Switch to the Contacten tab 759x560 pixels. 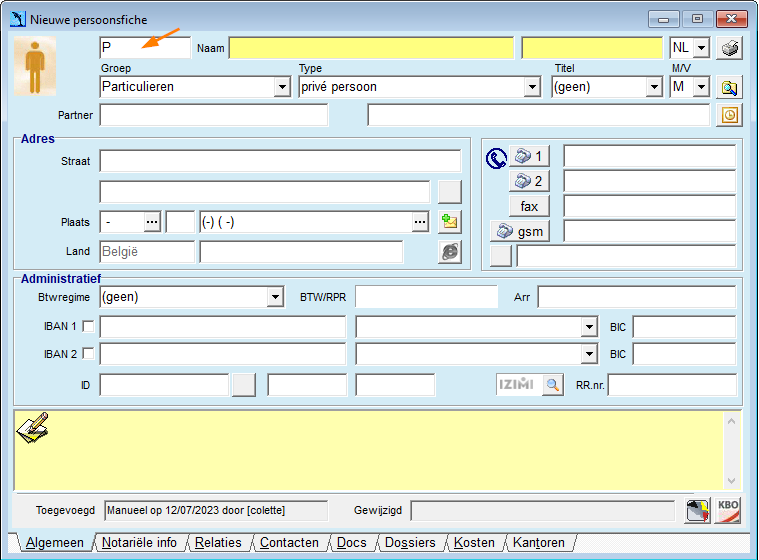click(x=289, y=543)
